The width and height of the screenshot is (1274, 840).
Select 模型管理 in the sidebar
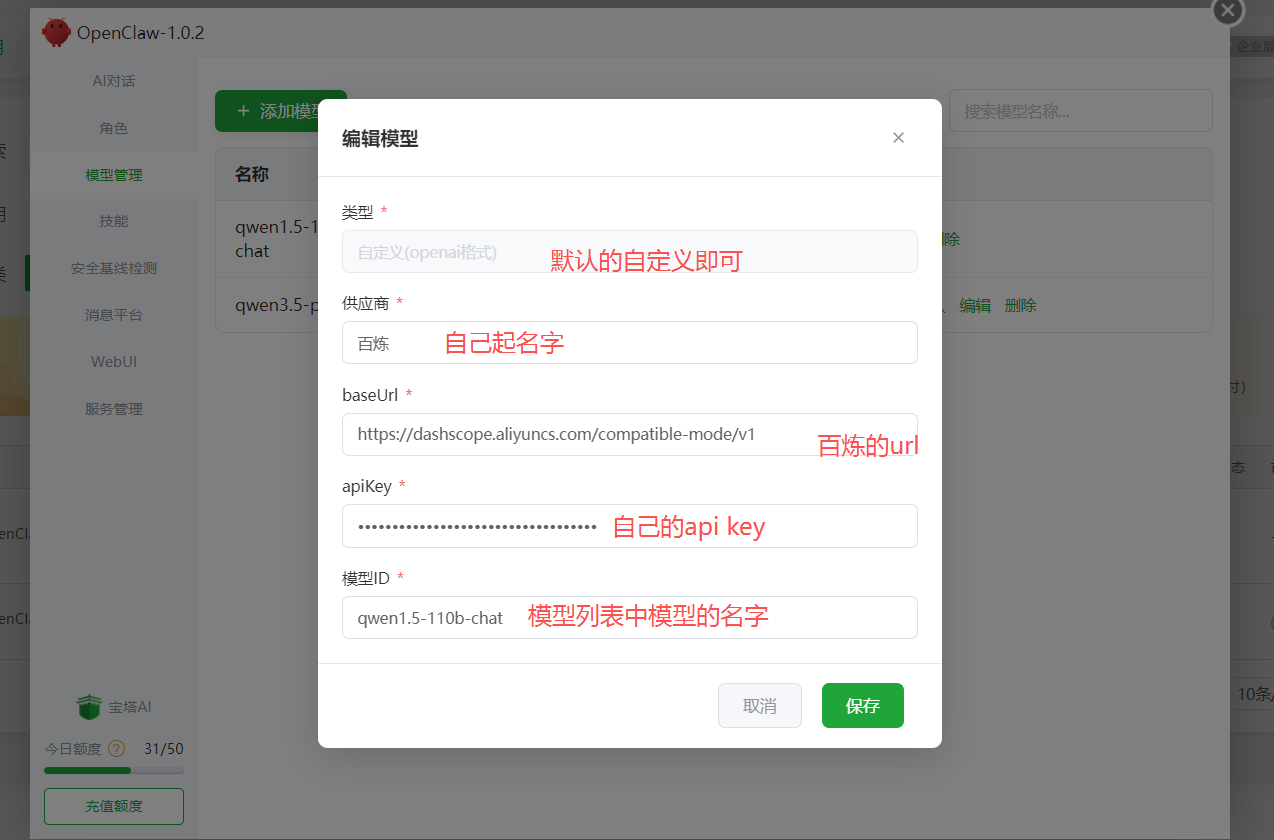(x=114, y=175)
